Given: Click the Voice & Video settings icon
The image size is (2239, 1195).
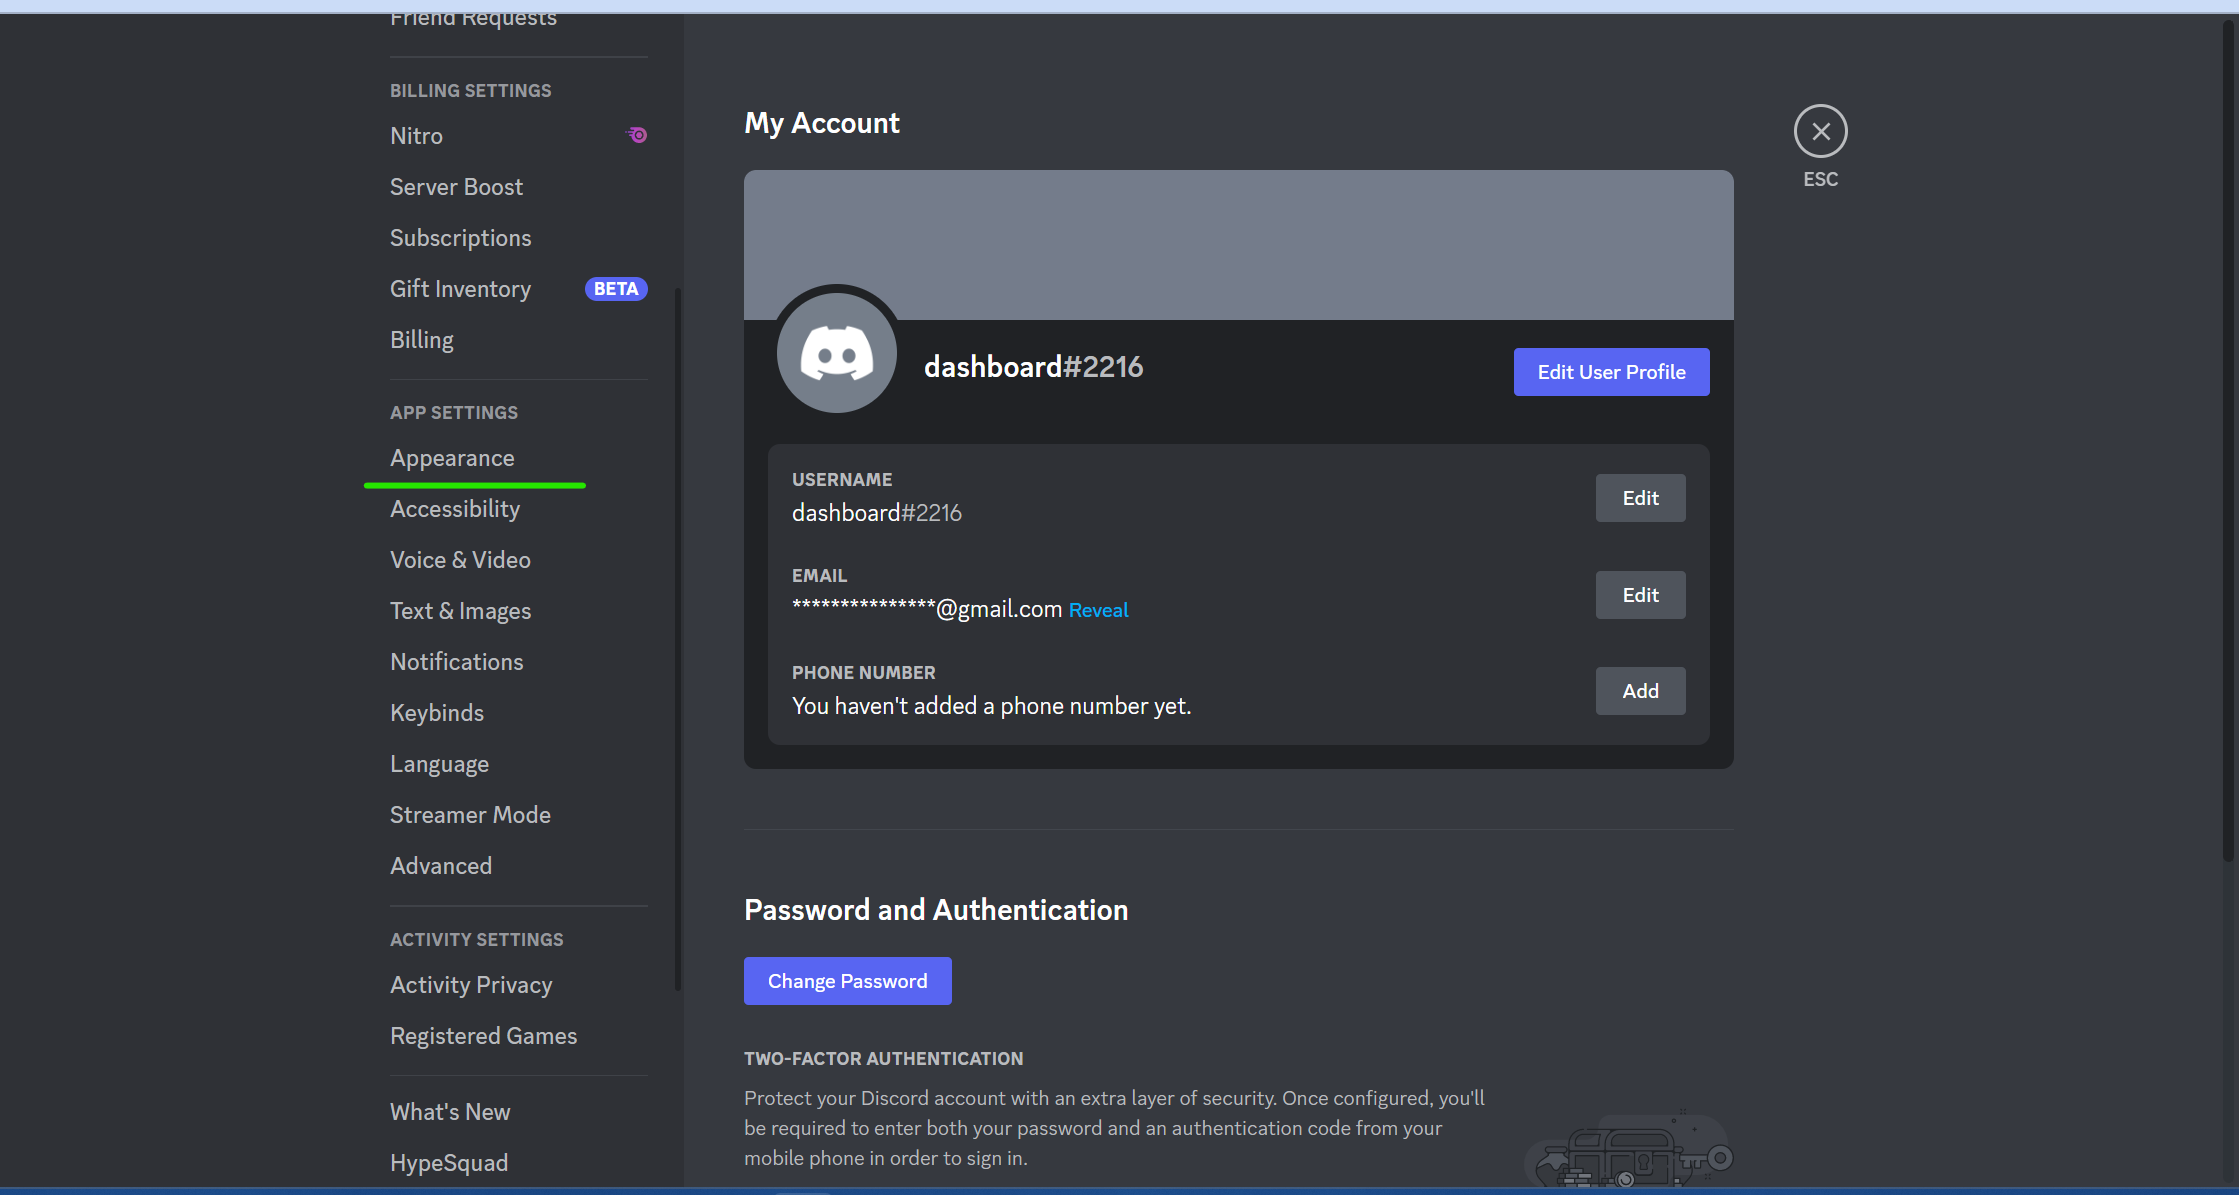Looking at the screenshot, I should (x=459, y=560).
